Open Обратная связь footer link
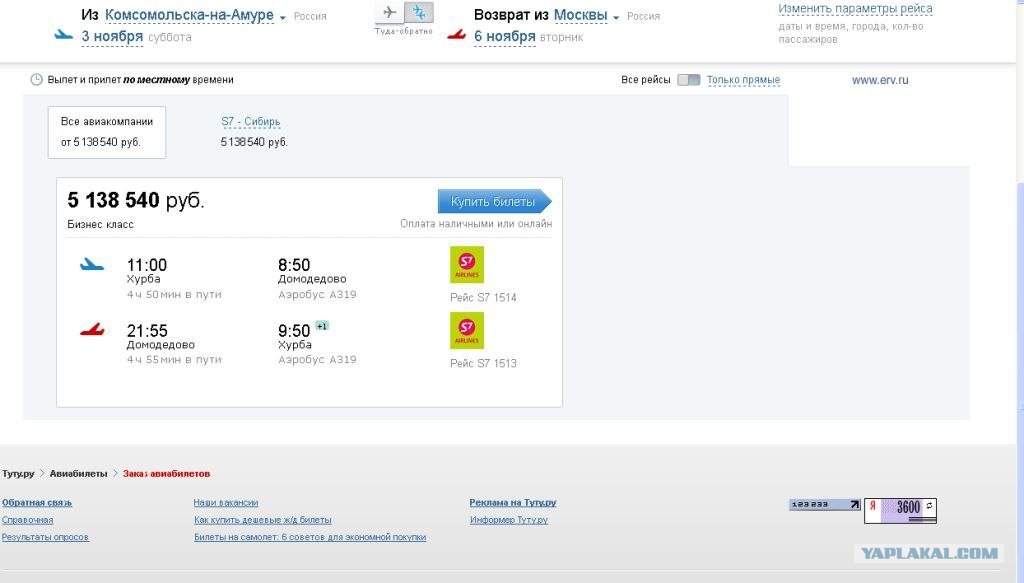 pyautogui.click(x=37, y=502)
